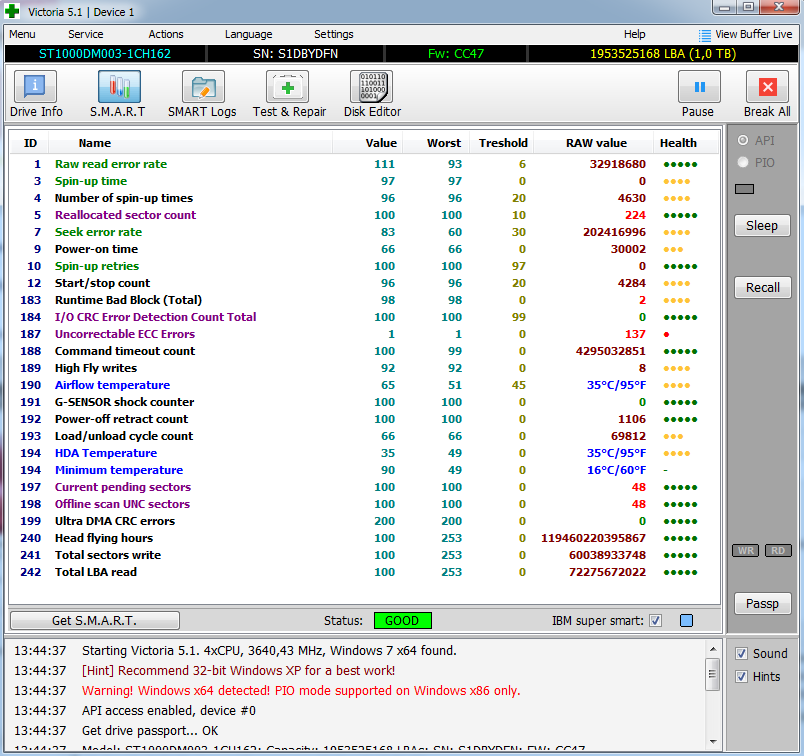
Task: Open View Buffer Live
Action: pos(745,34)
